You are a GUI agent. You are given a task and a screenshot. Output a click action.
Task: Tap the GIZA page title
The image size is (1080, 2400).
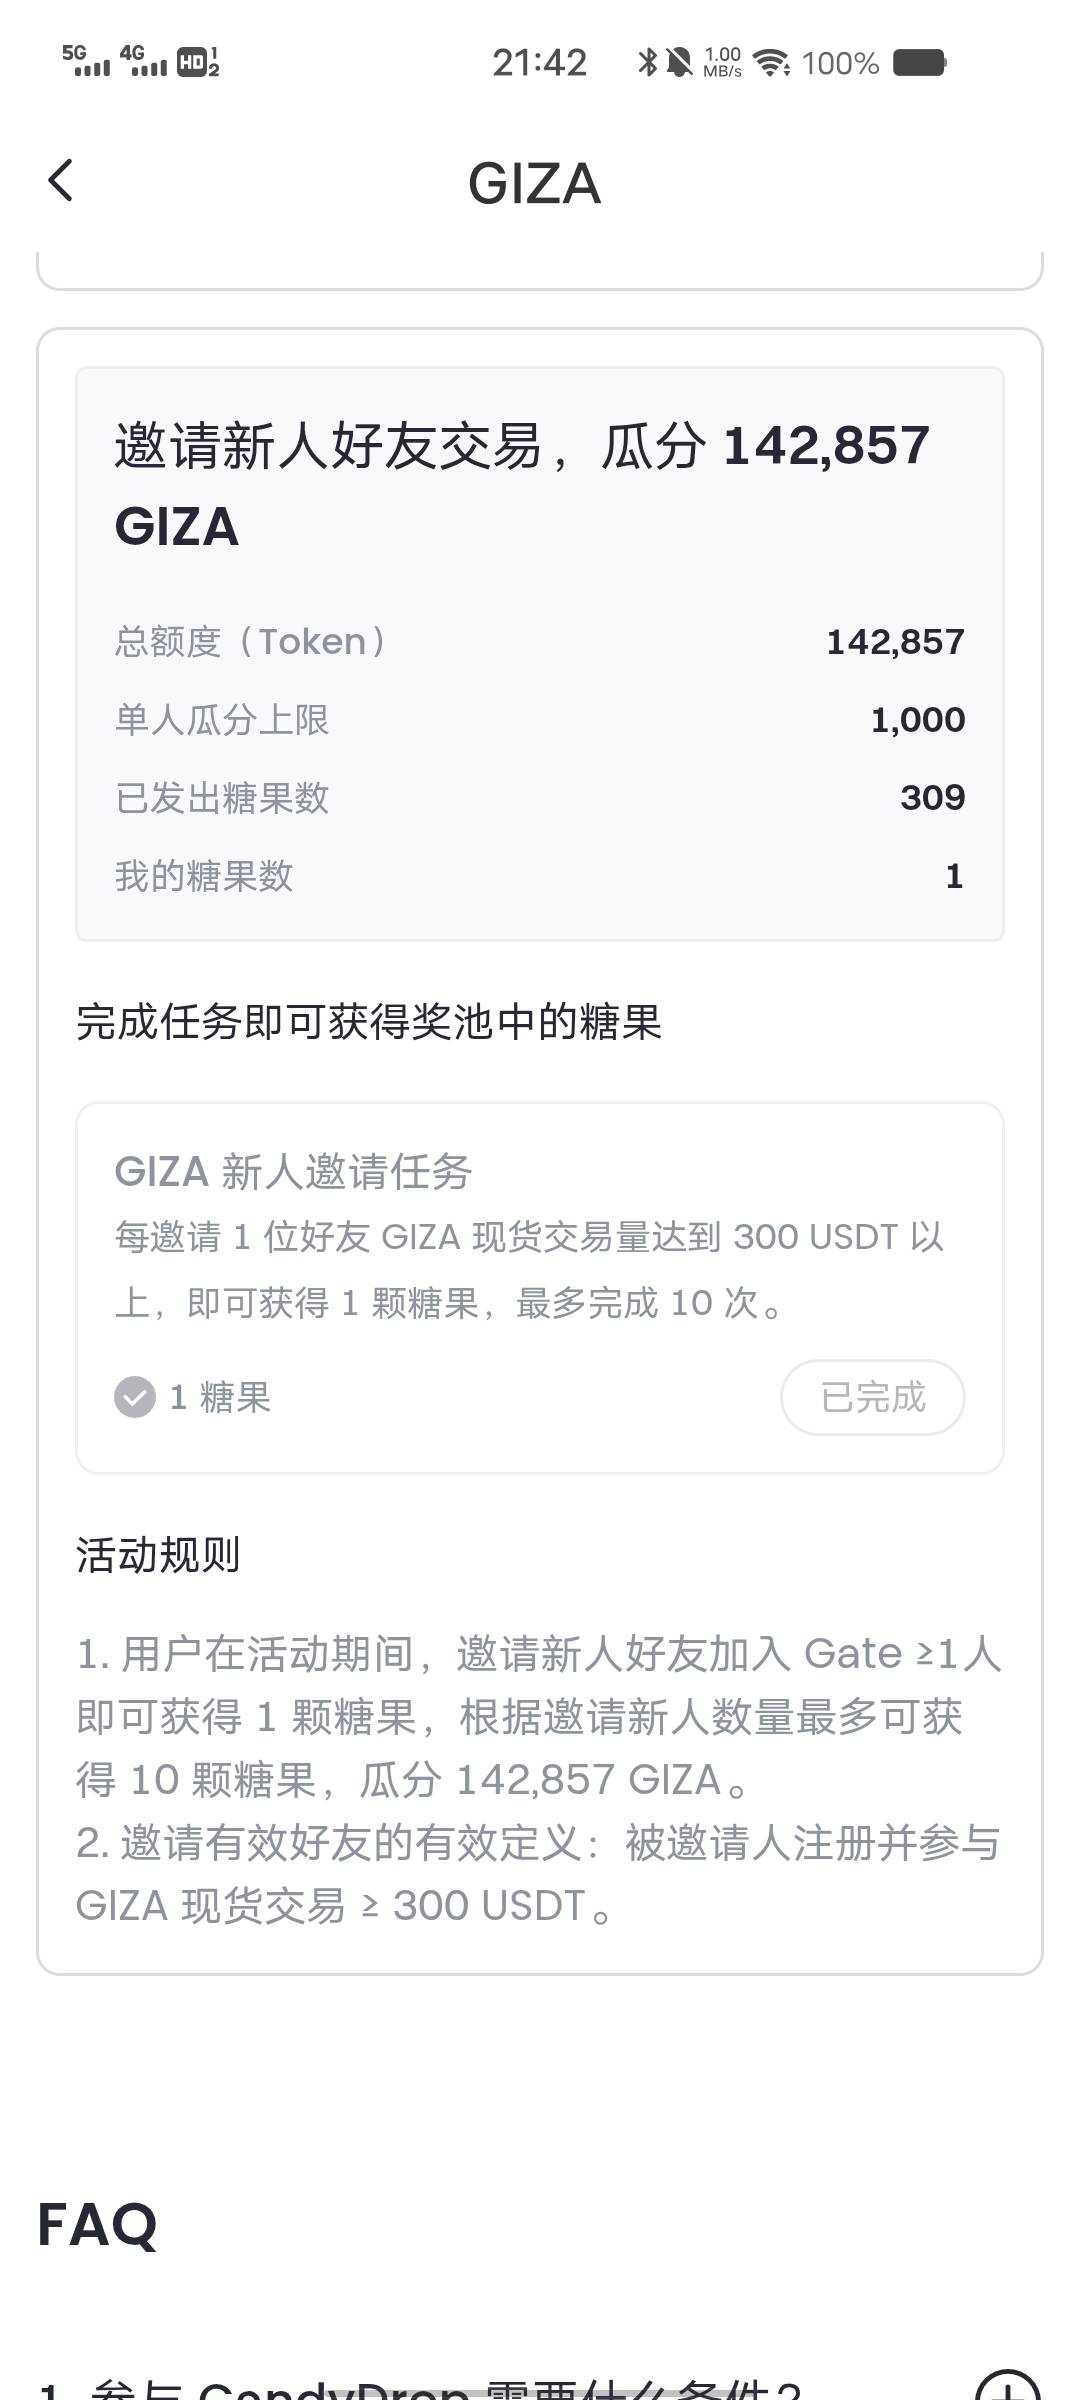point(535,184)
